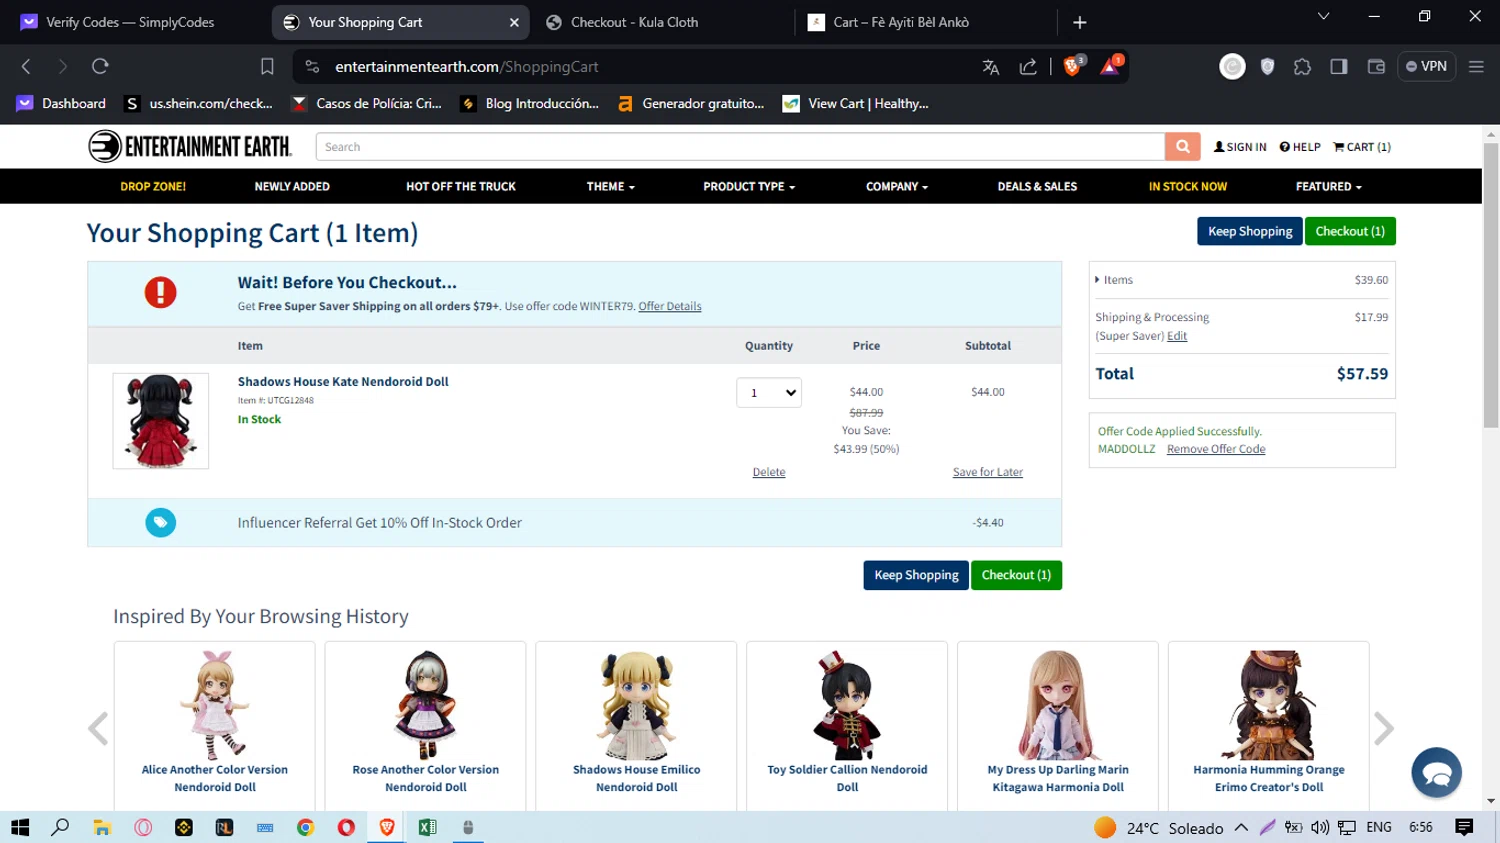Click the Brave Rewards triangle icon
The image size is (1500, 843).
(1110, 66)
